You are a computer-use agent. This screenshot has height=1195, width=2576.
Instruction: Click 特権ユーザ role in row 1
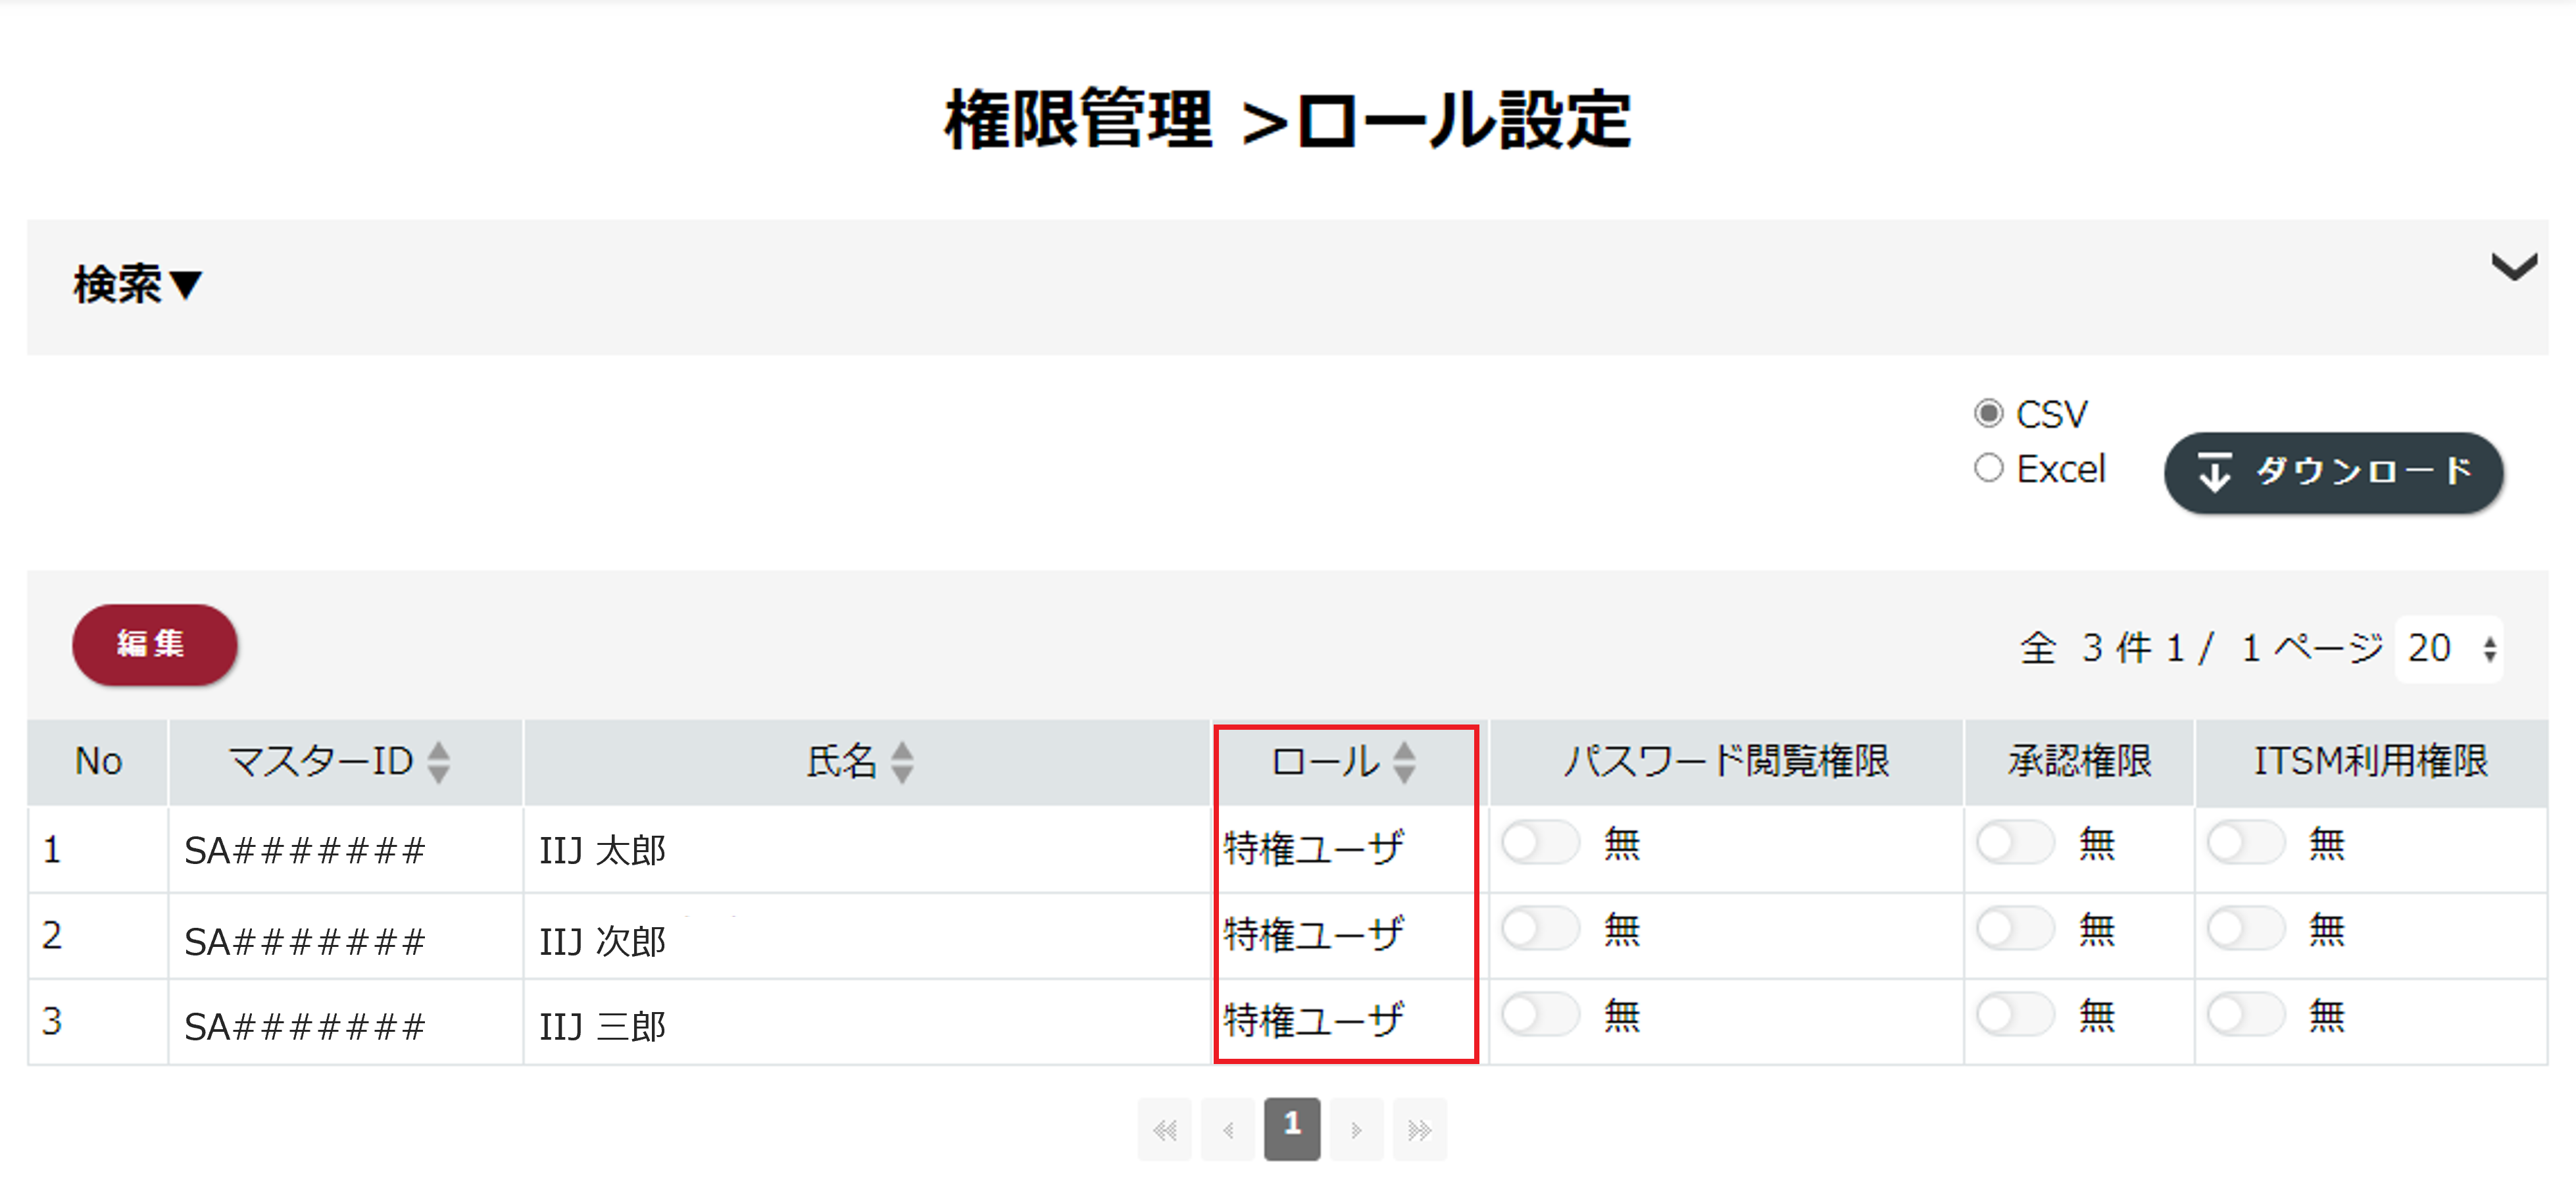[x=1314, y=848]
